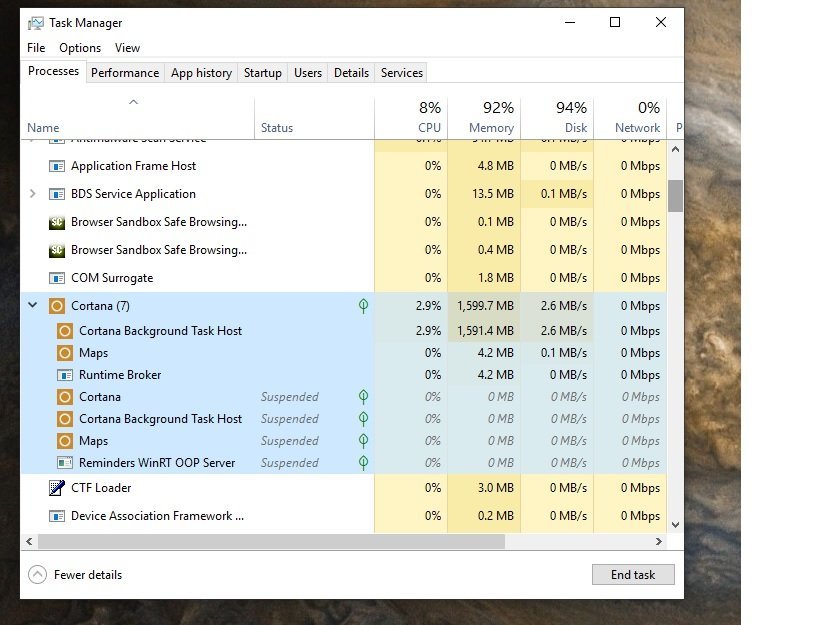
Task: Open the Users tab
Action: click(308, 73)
